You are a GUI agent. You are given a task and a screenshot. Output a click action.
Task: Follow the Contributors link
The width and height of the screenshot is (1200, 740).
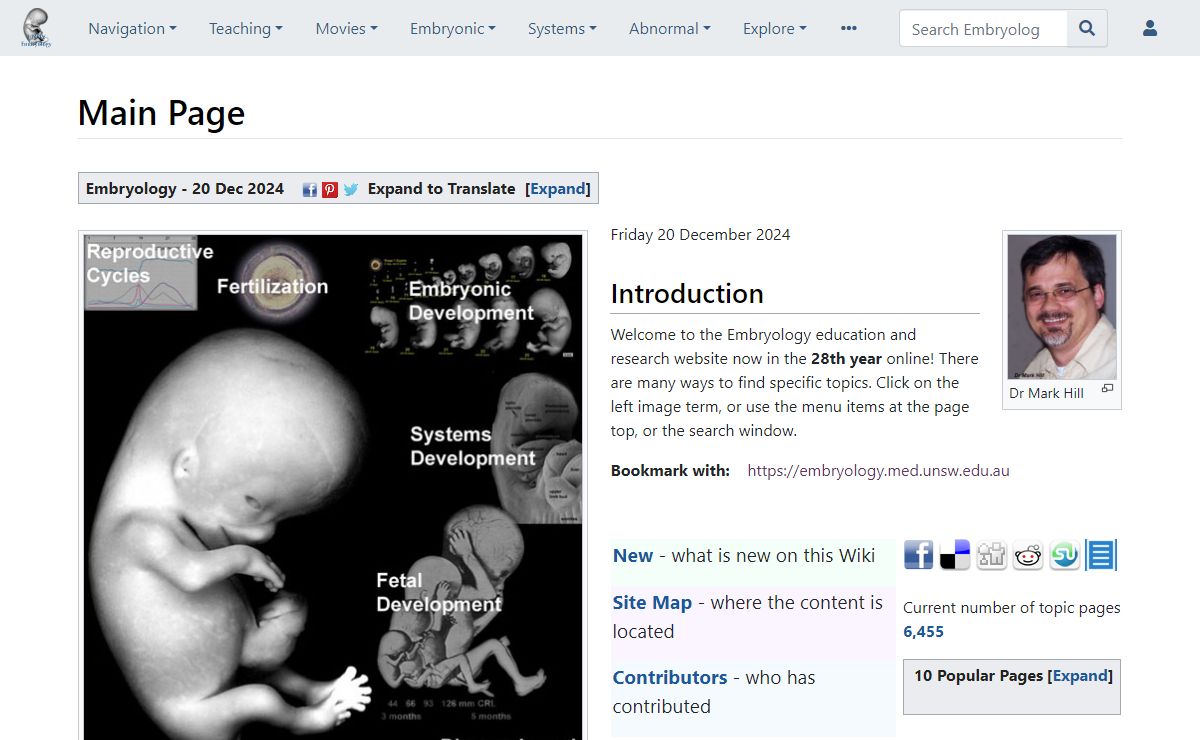coord(670,677)
